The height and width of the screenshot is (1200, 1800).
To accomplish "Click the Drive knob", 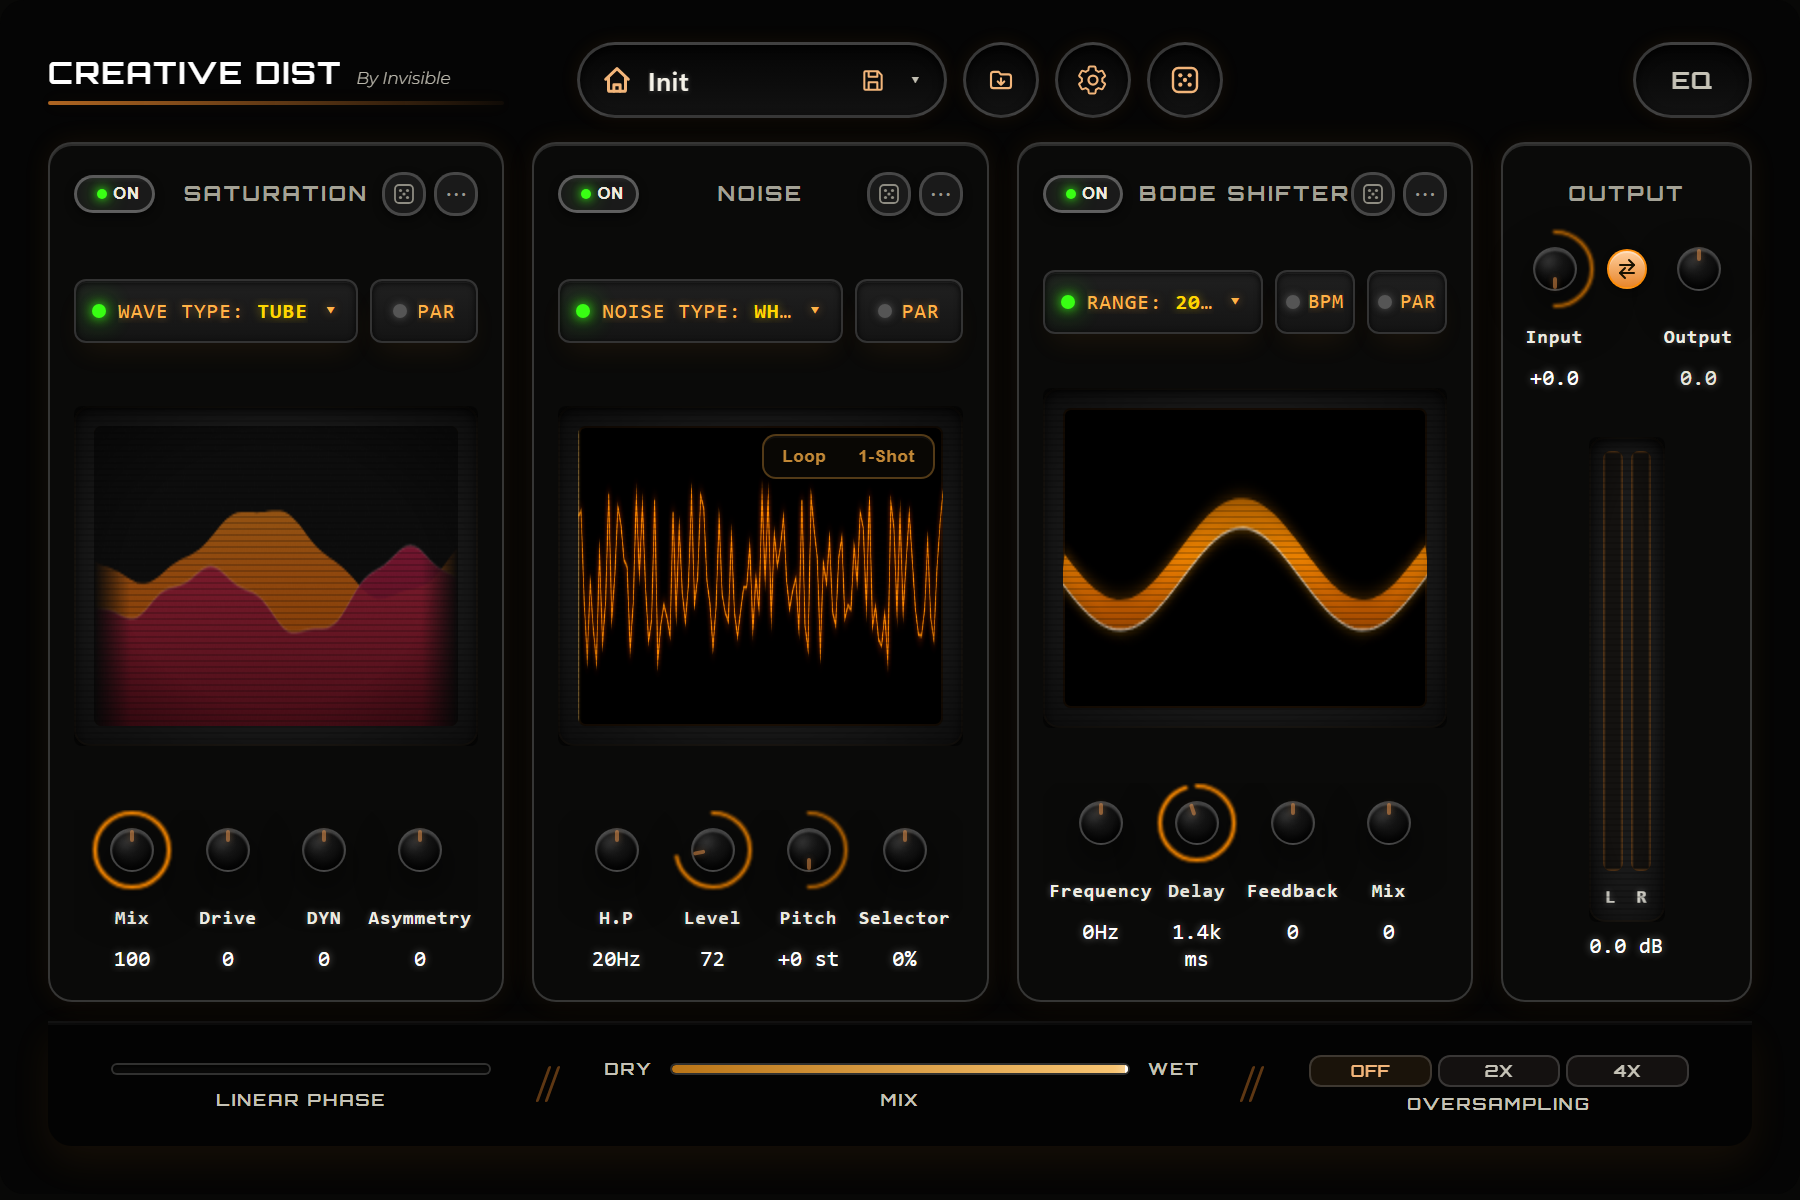I will (228, 850).
